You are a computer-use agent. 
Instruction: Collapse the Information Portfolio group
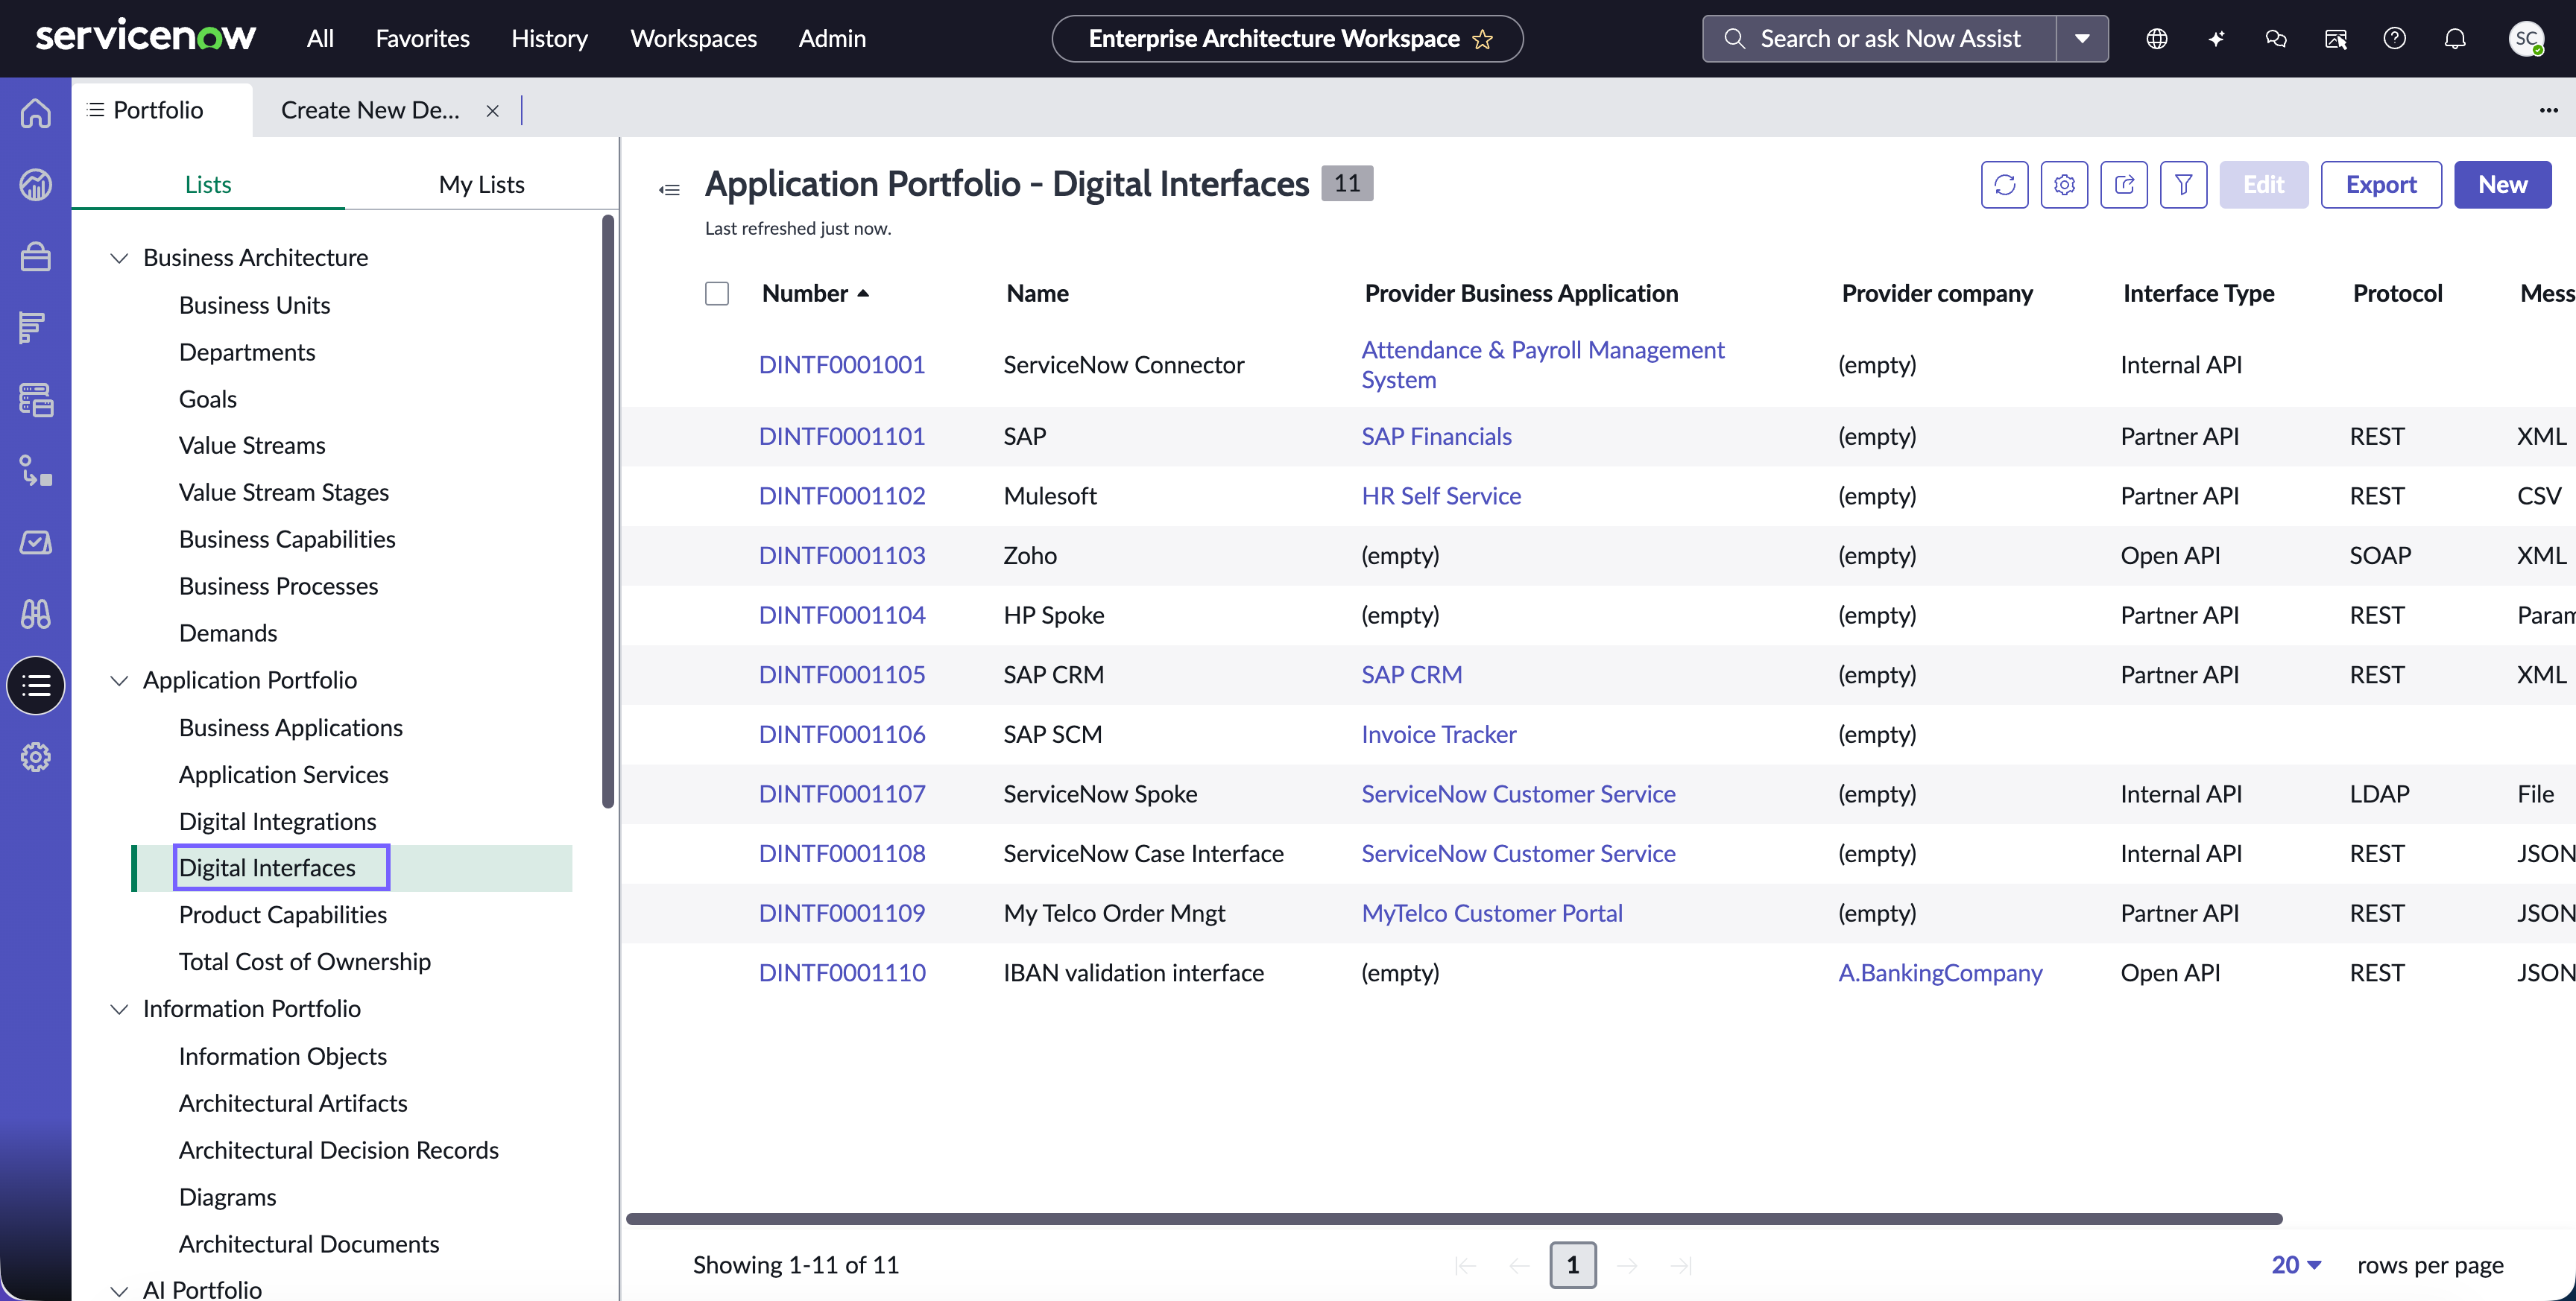coord(119,1009)
